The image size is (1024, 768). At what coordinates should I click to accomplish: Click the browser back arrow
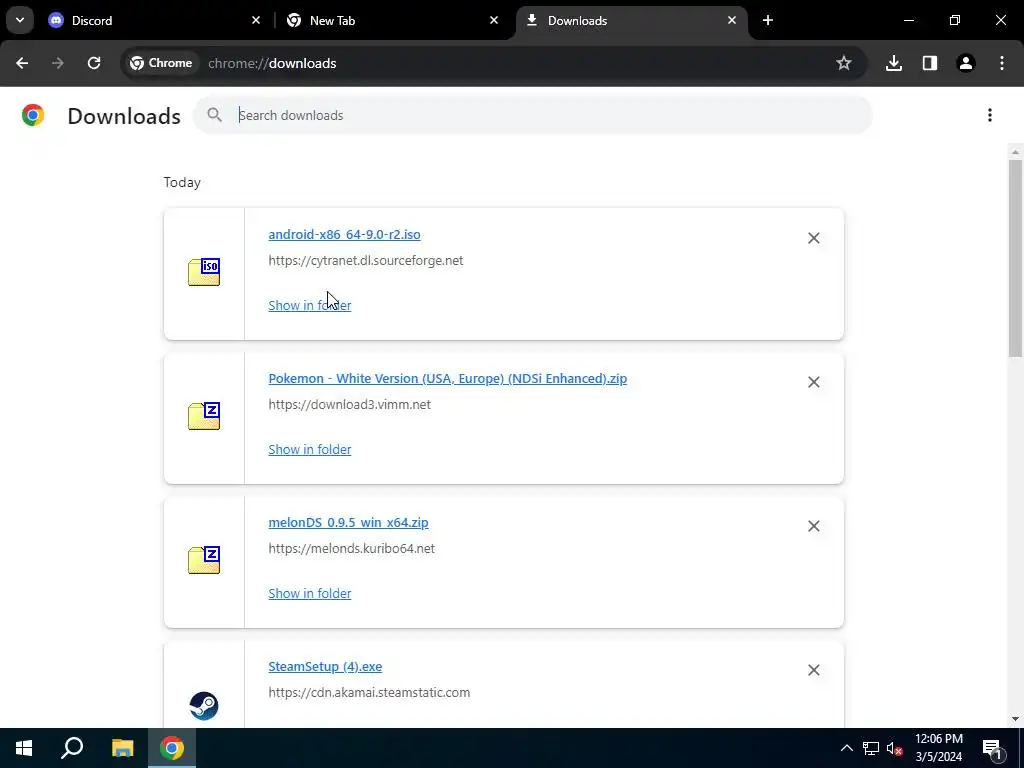(22, 63)
